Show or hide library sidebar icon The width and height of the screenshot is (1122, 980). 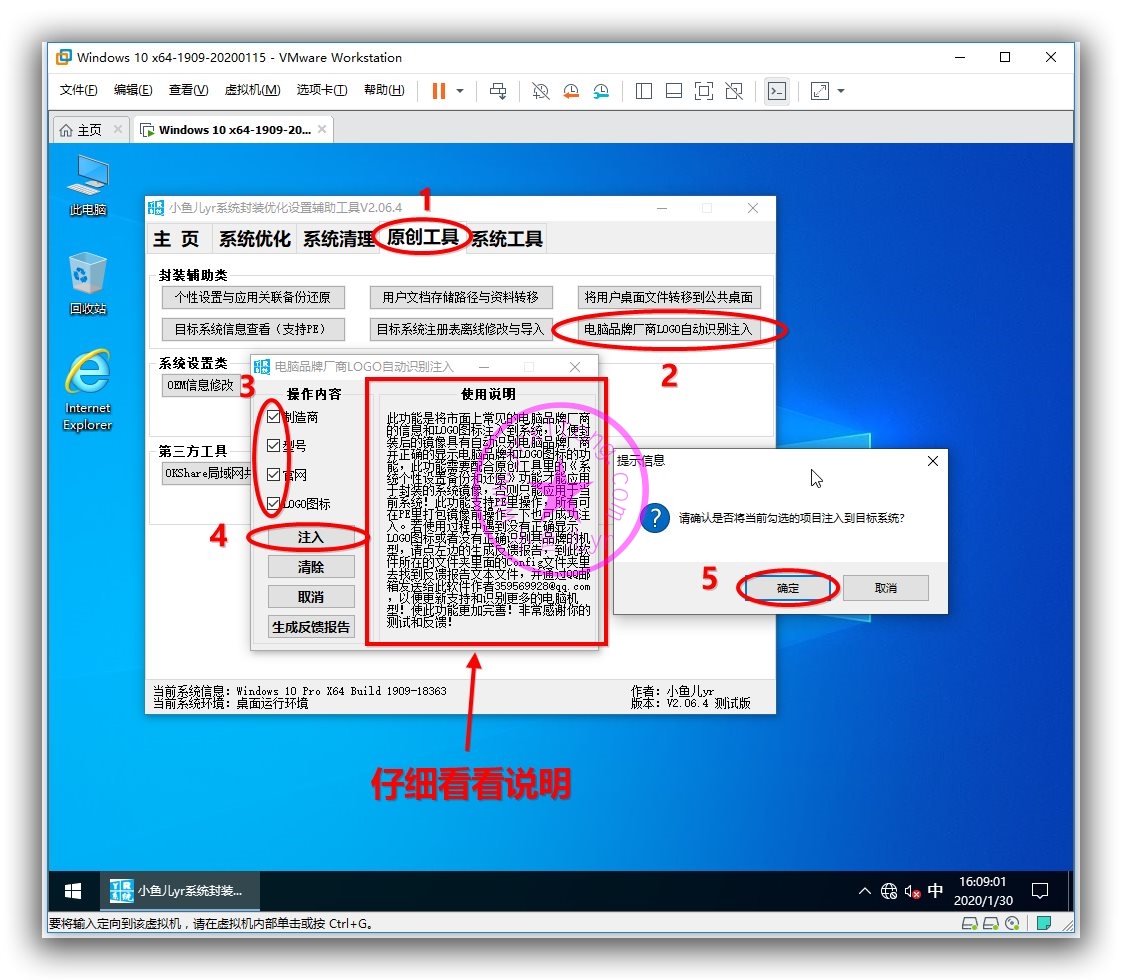644,91
